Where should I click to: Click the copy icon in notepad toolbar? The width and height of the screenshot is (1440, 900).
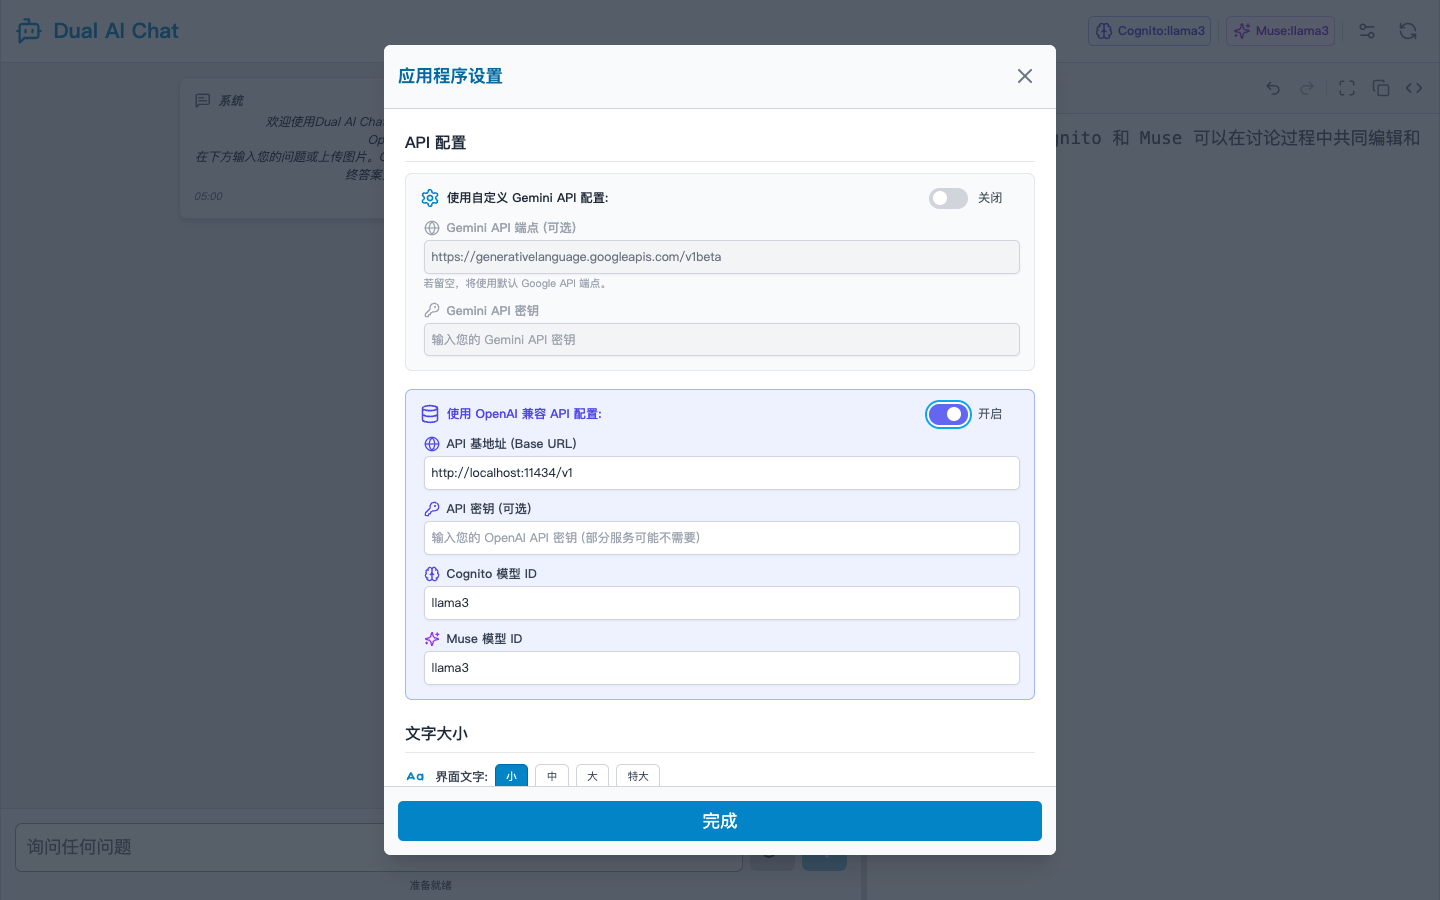[x=1381, y=88]
